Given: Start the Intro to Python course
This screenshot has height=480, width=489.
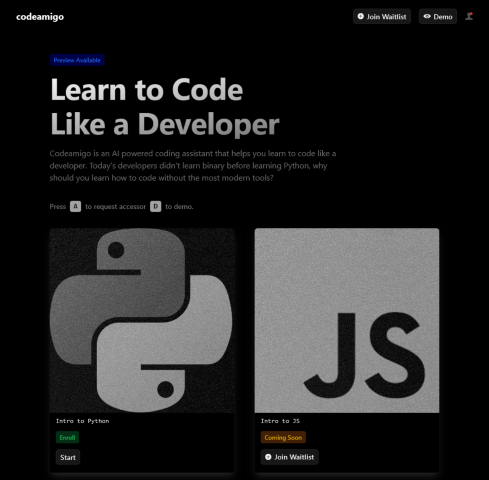Looking at the screenshot, I should coord(68,457).
